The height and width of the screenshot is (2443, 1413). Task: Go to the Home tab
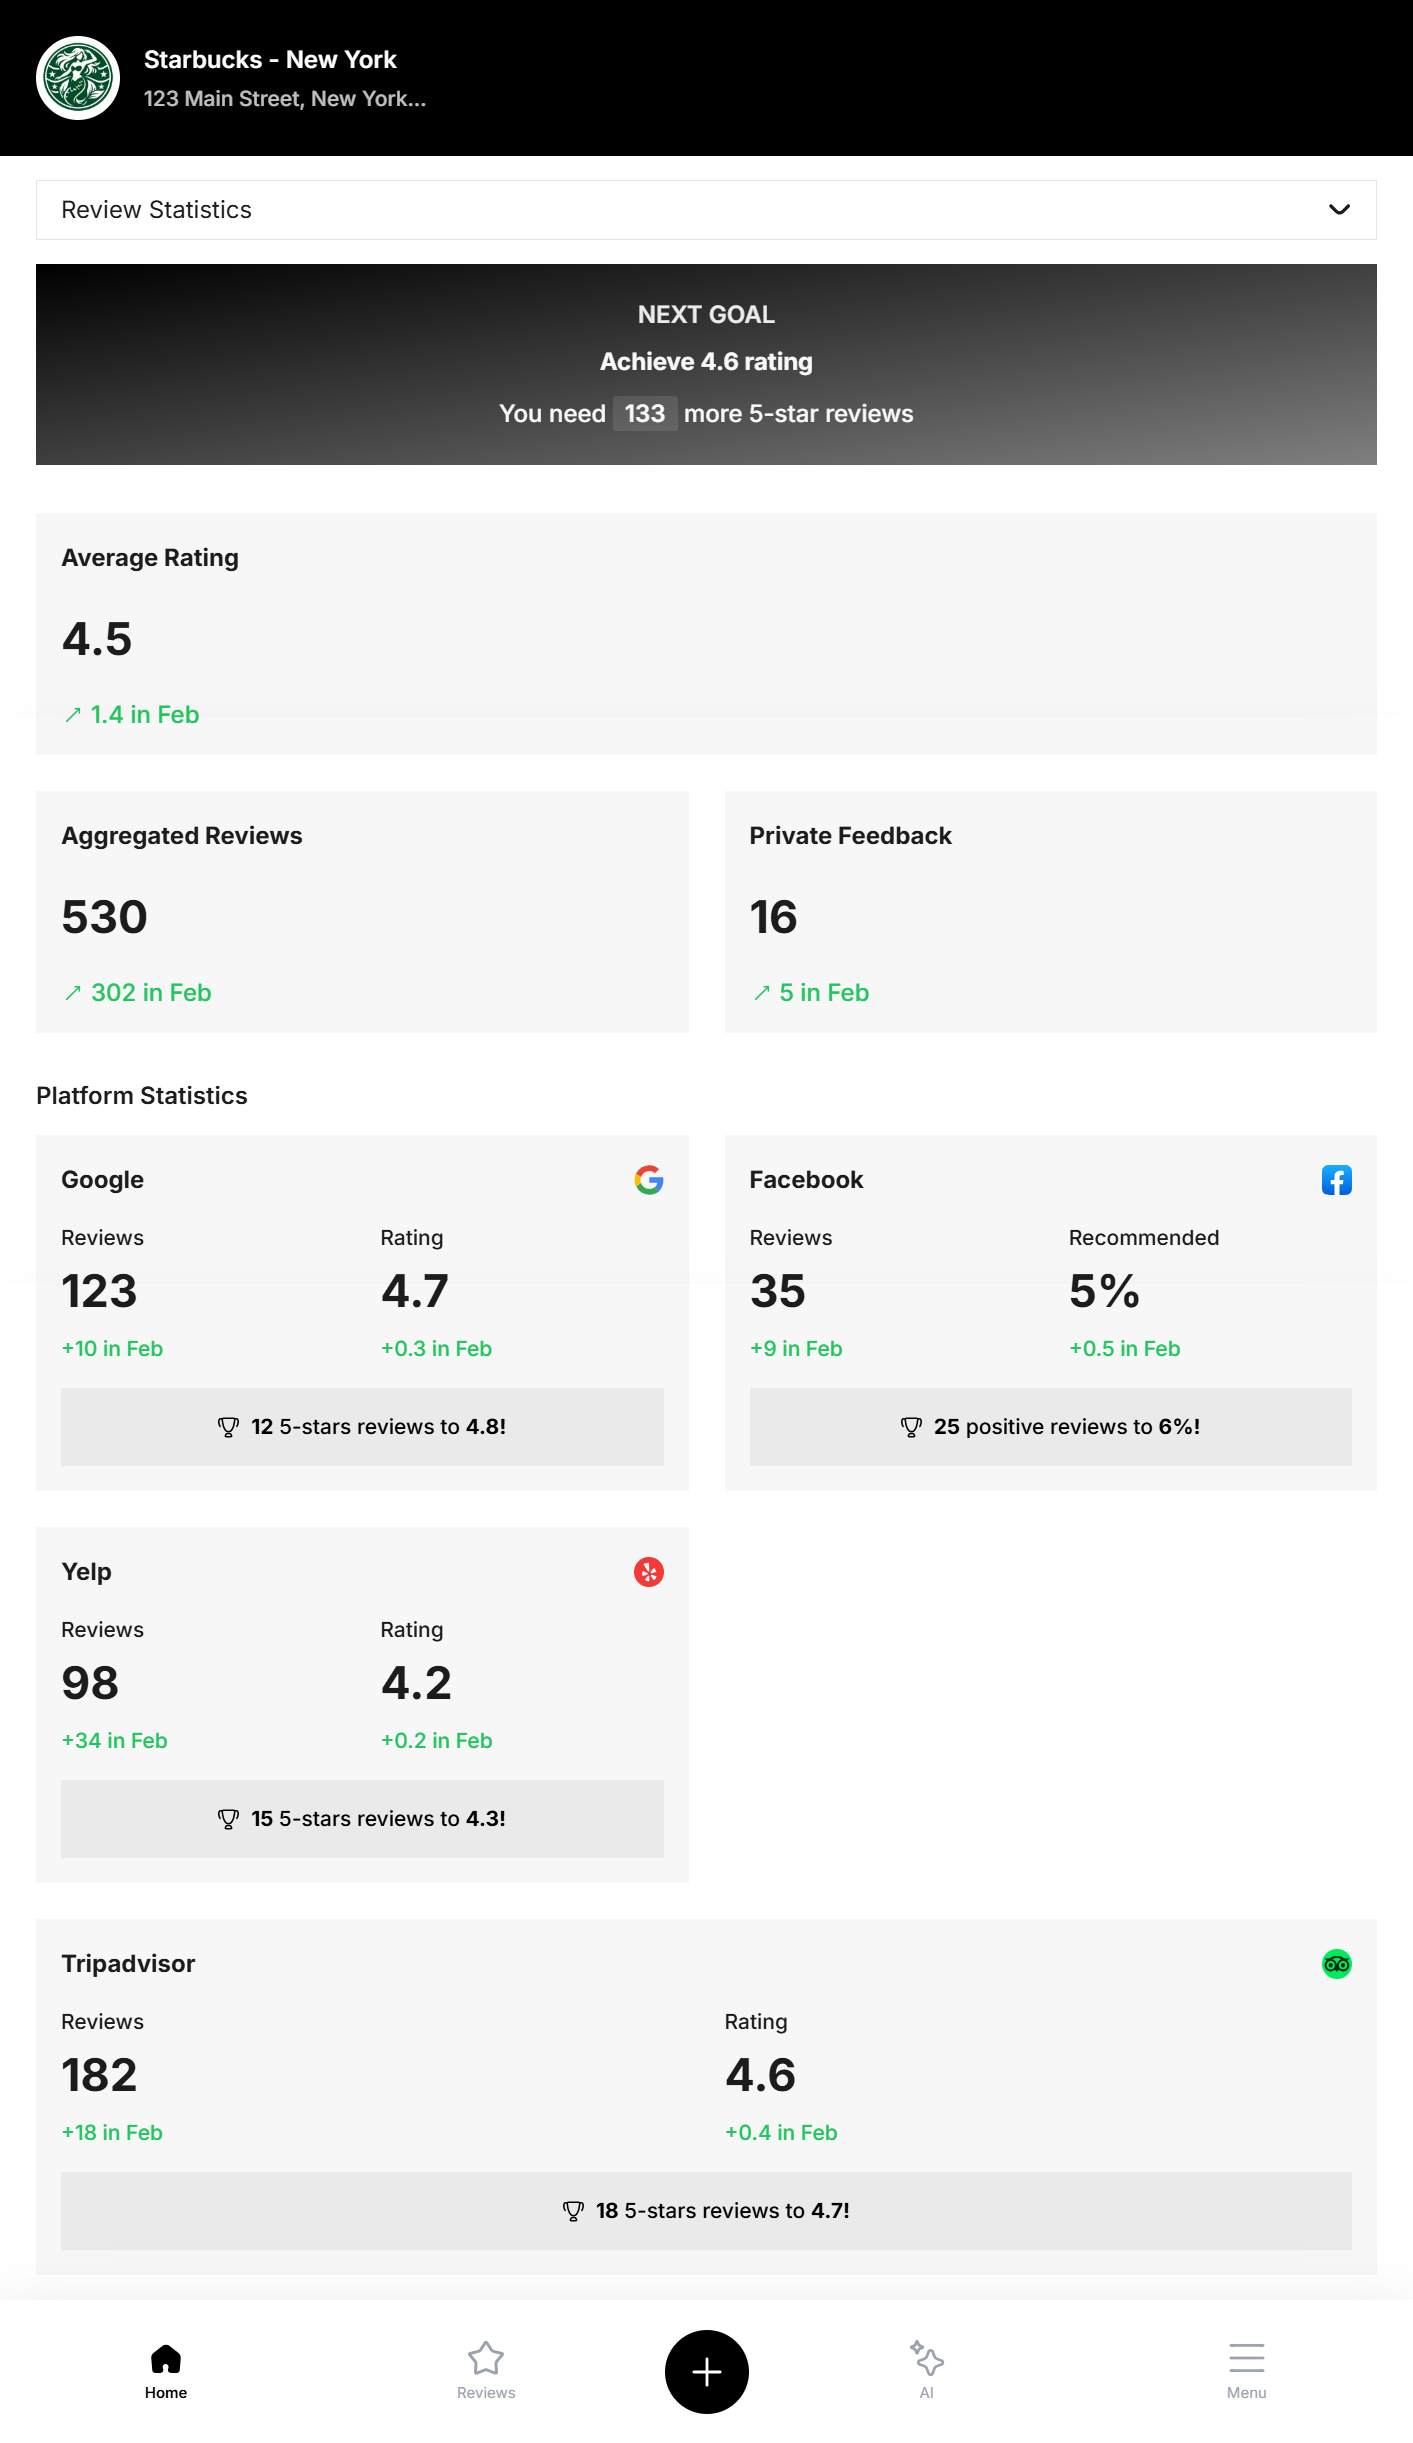[x=166, y=2369]
